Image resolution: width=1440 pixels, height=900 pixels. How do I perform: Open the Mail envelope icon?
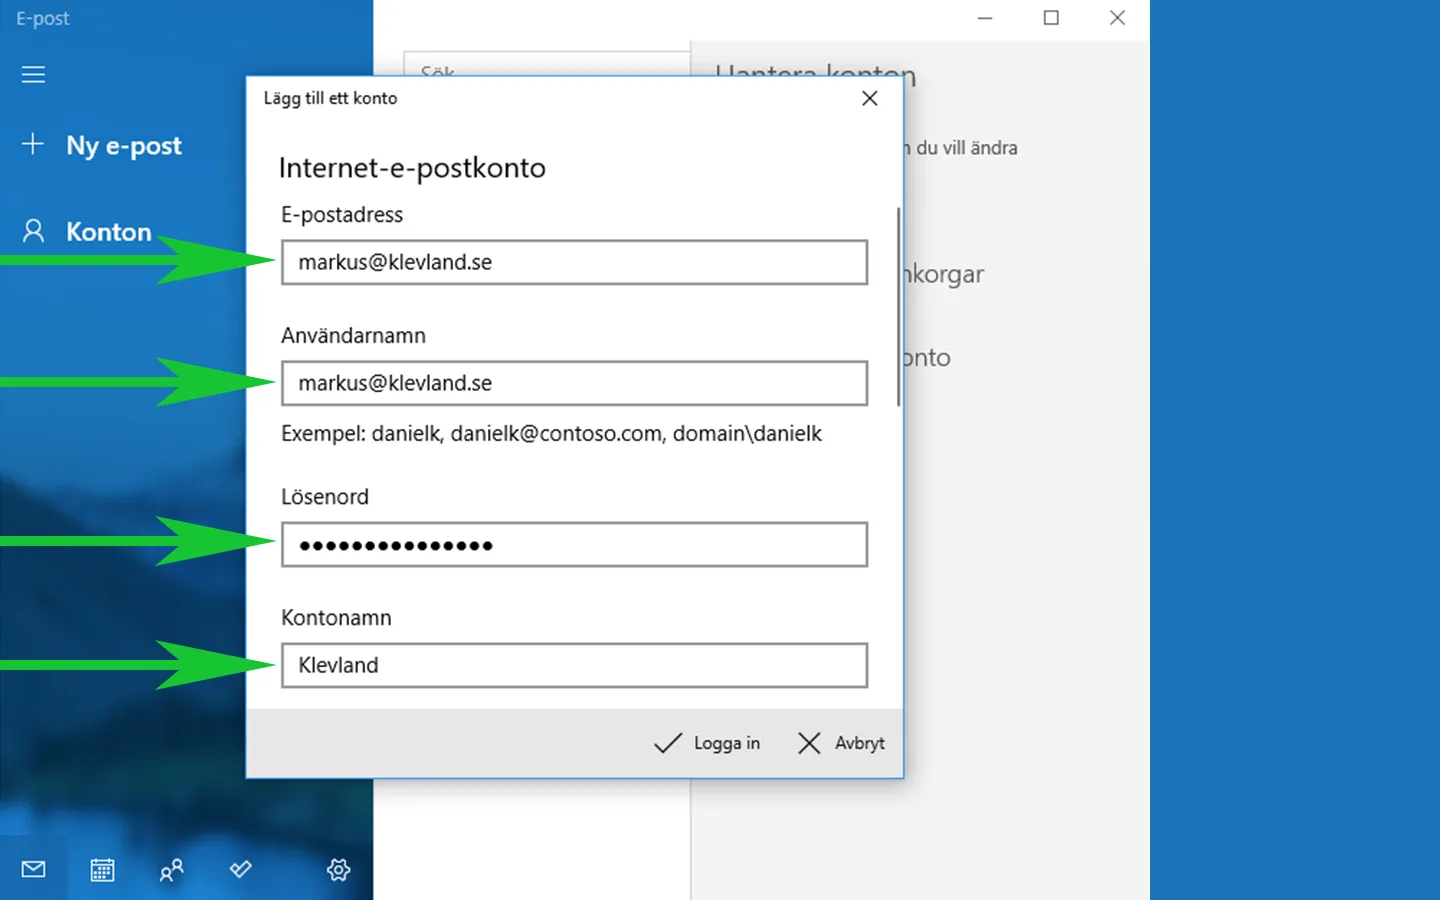[x=33, y=869]
